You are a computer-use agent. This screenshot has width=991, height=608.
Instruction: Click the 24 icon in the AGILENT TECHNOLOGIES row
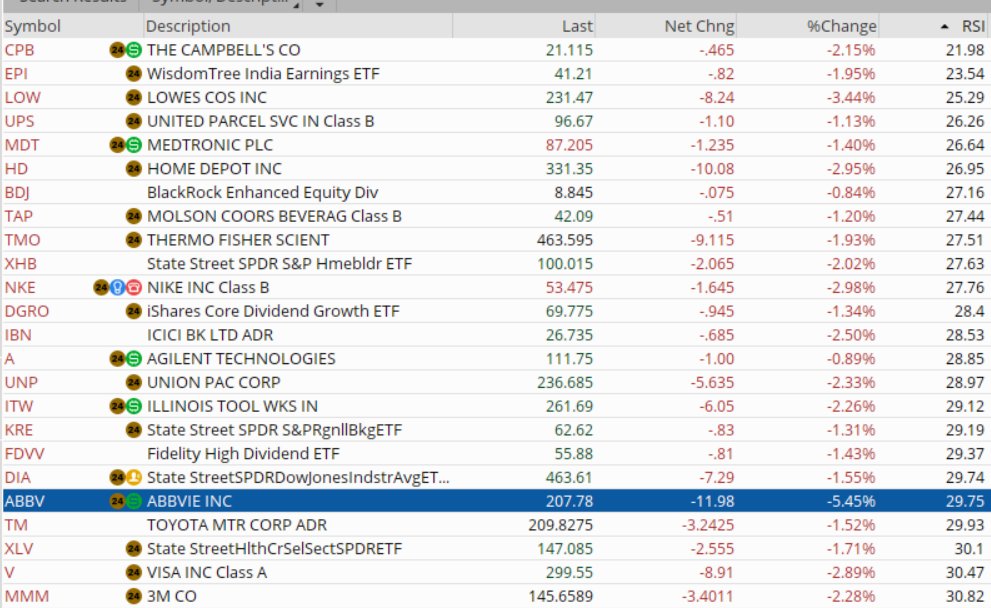(x=117, y=359)
